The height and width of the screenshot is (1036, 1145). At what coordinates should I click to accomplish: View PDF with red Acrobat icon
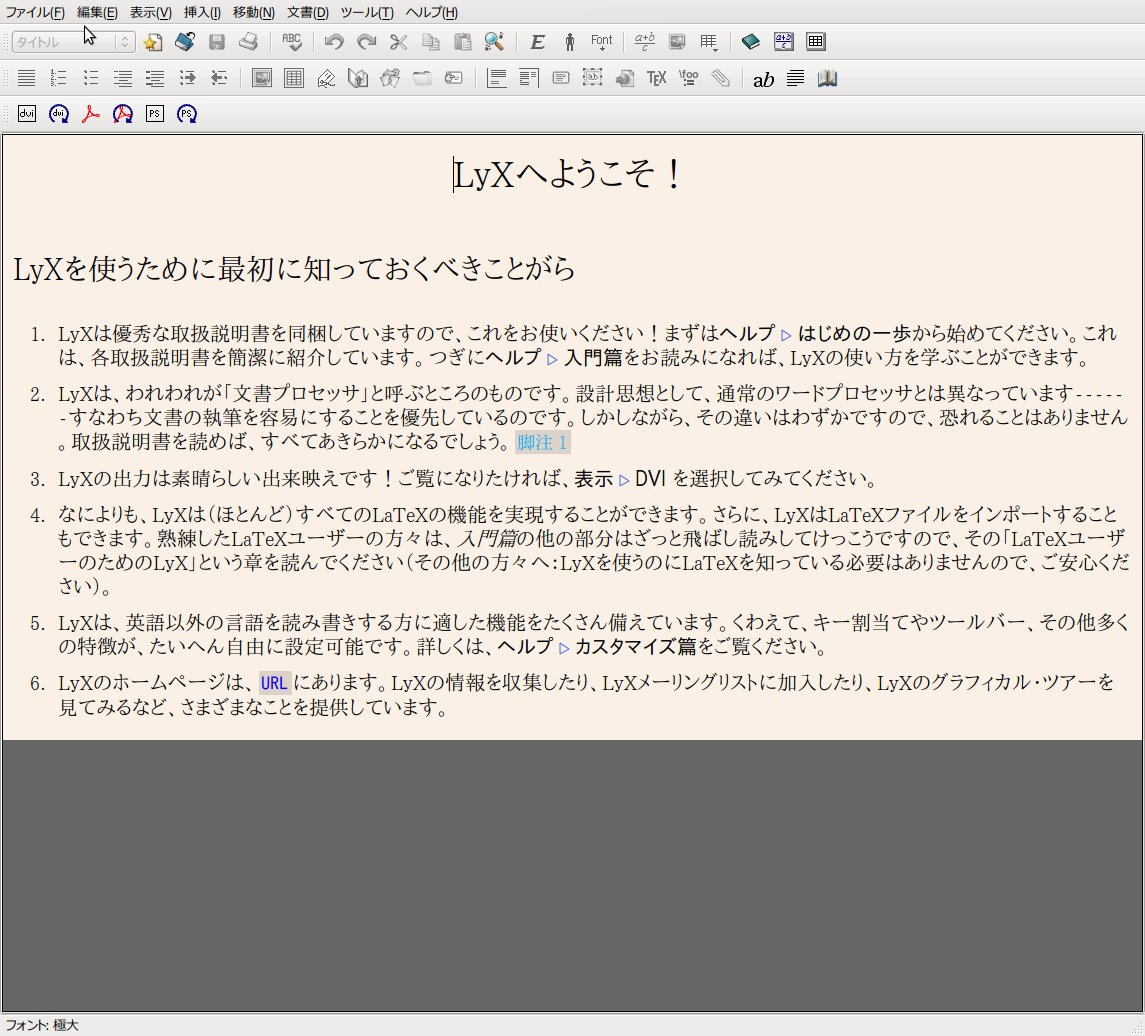[x=91, y=114]
